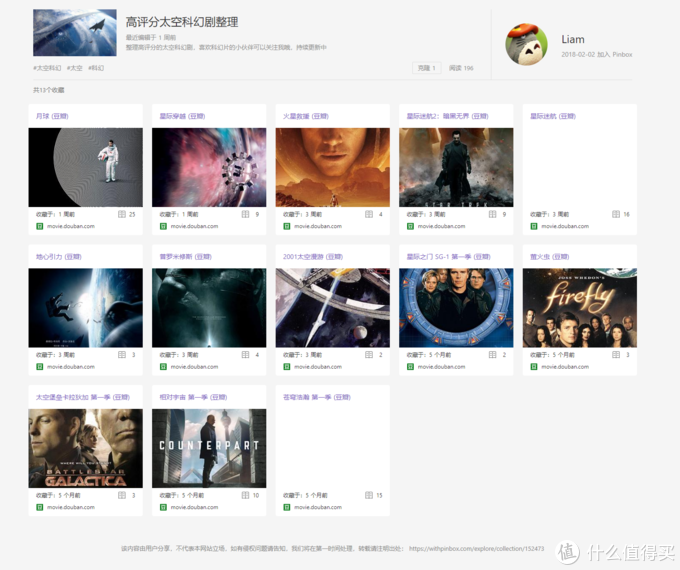Open the 萤火虫 (豆瓣) title link
This screenshot has width=680, height=570.
[x=549, y=257]
